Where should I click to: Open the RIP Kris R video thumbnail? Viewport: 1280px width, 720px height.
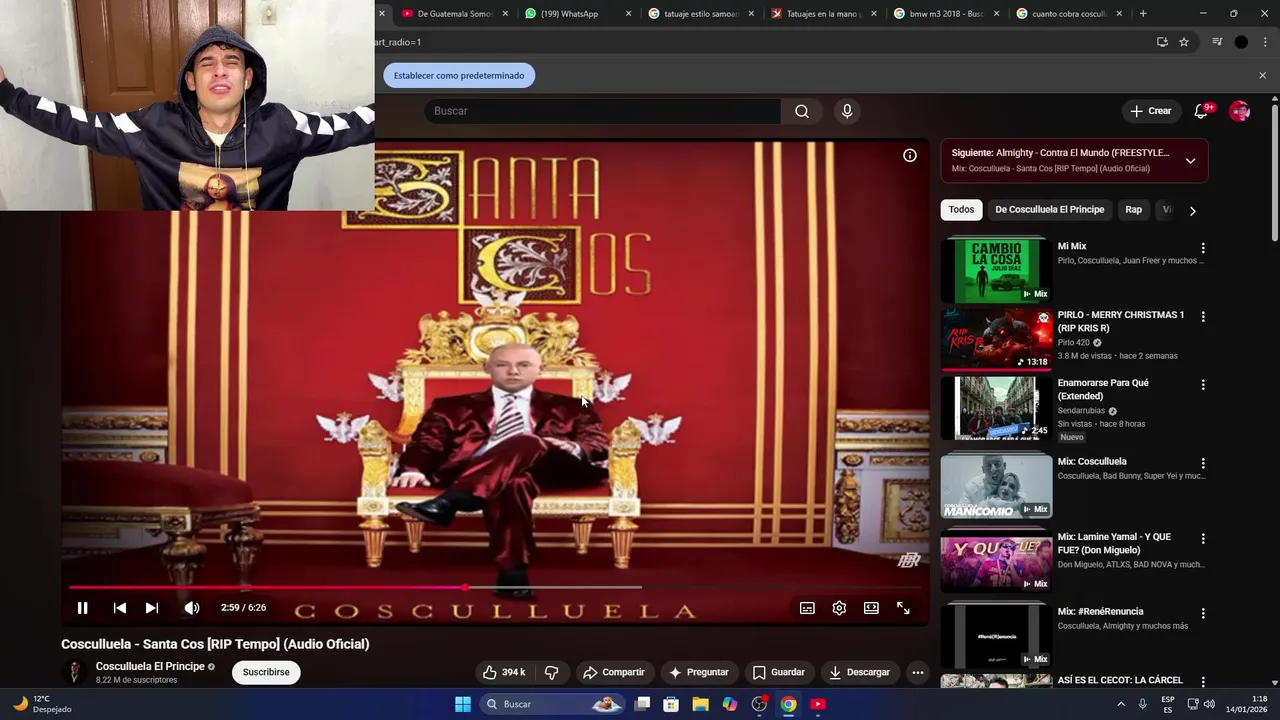(996, 339)
